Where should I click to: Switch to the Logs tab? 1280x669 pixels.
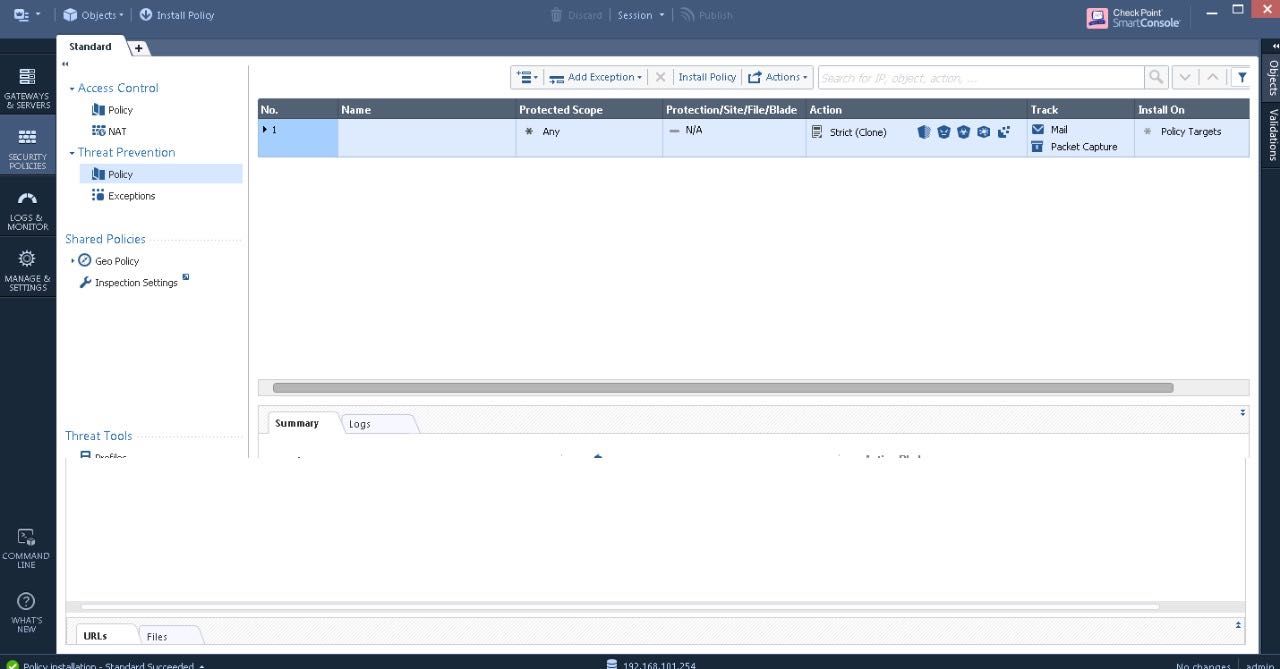pos(360,424)
